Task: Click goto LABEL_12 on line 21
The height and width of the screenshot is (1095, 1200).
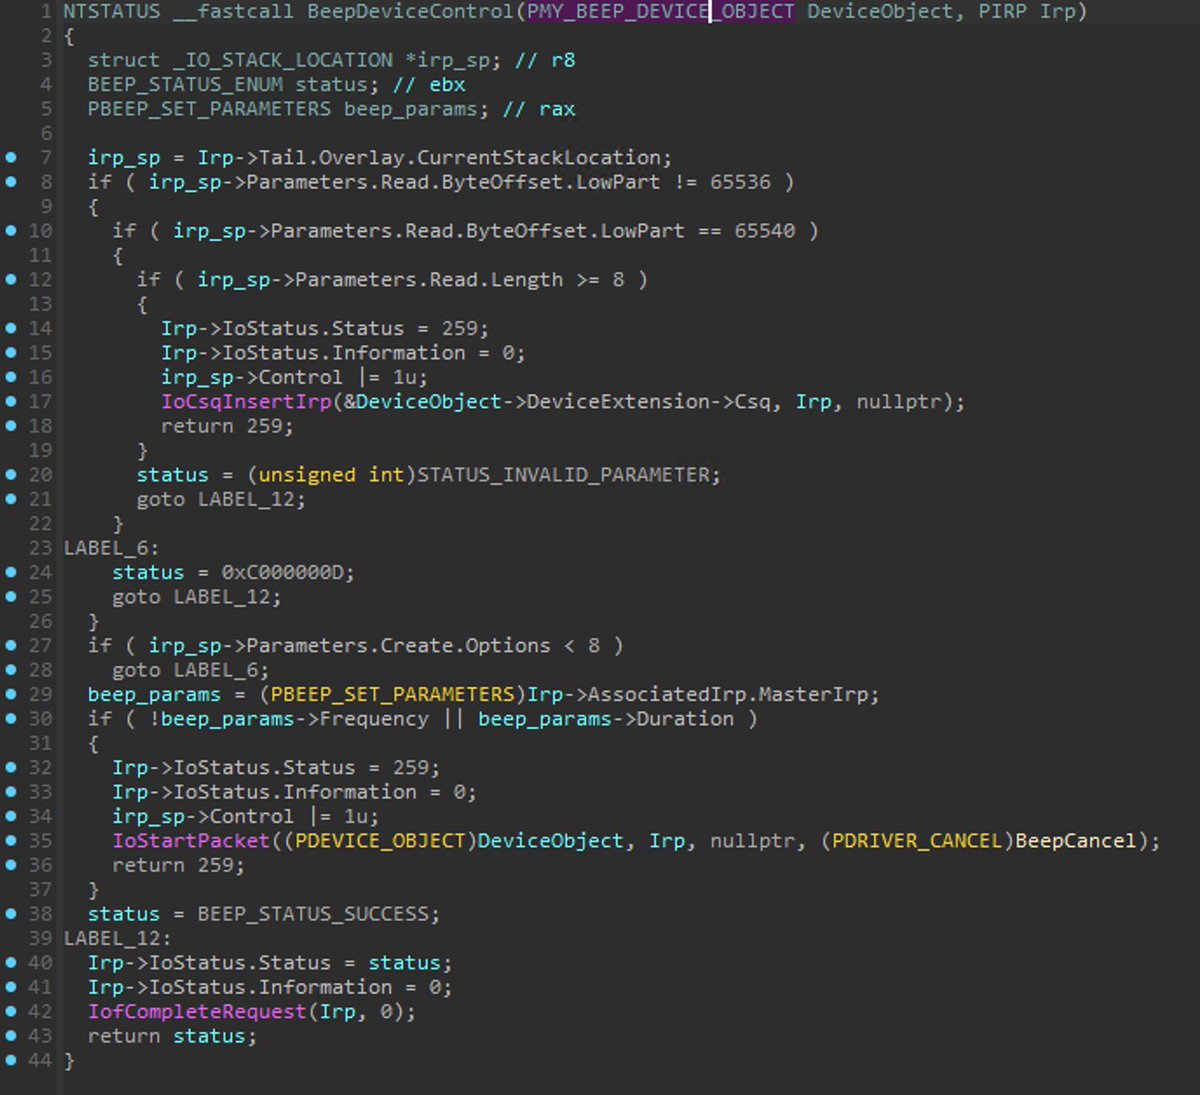Action: pos(221,499)
